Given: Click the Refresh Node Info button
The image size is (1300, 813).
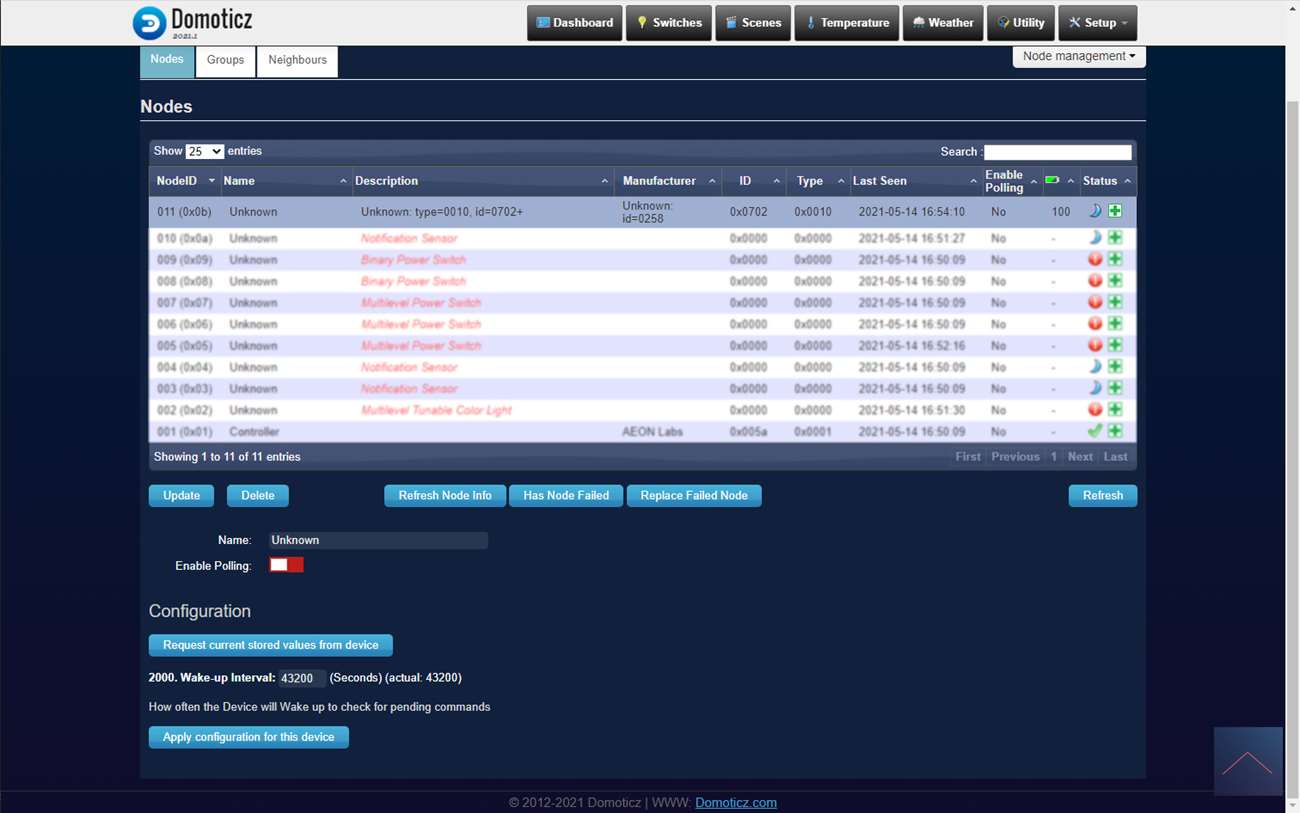Looking at the screenshot, I should pyautogui.click(x=445, y=495).
